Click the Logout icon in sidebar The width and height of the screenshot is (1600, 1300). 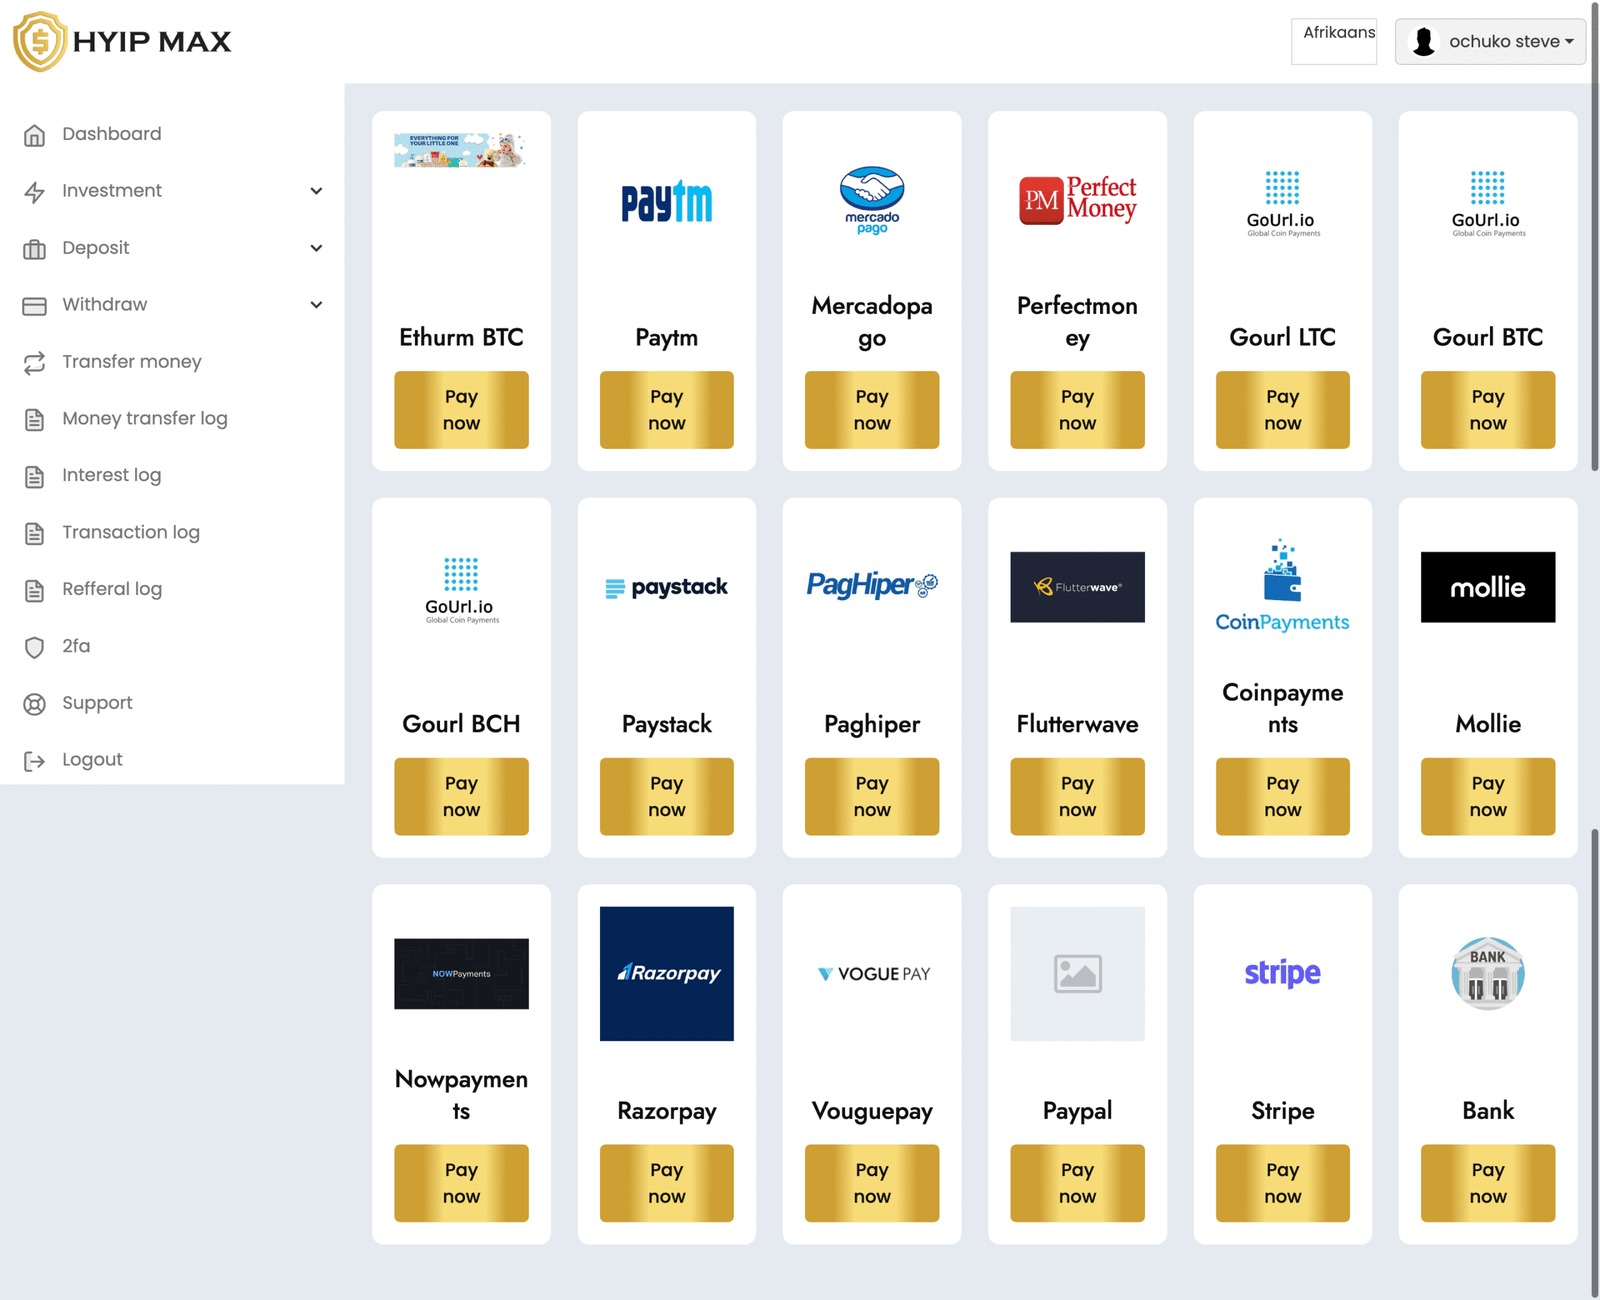(x=35, y=761)
